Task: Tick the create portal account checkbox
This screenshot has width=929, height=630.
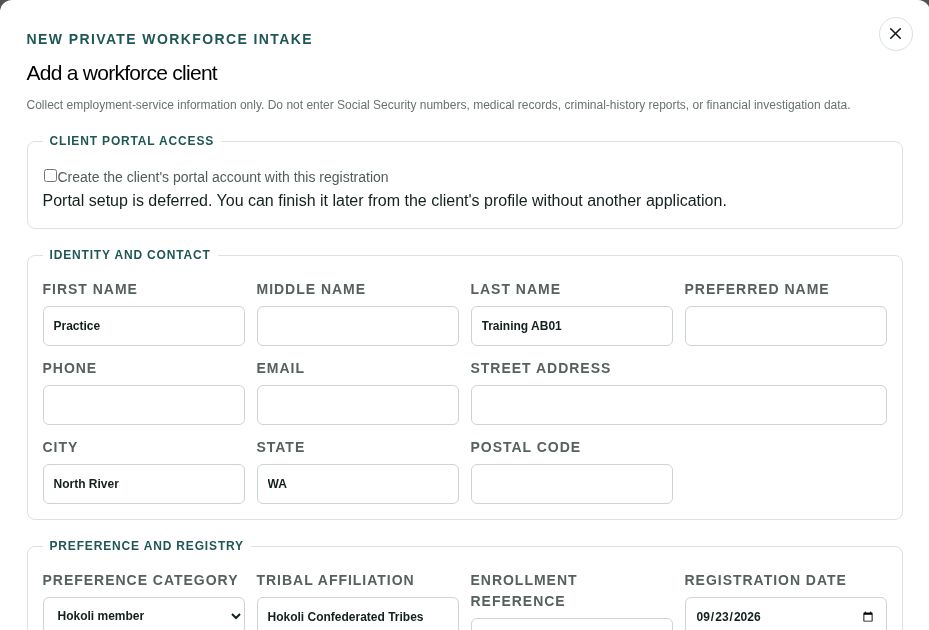Action: [x=50, y=175]
